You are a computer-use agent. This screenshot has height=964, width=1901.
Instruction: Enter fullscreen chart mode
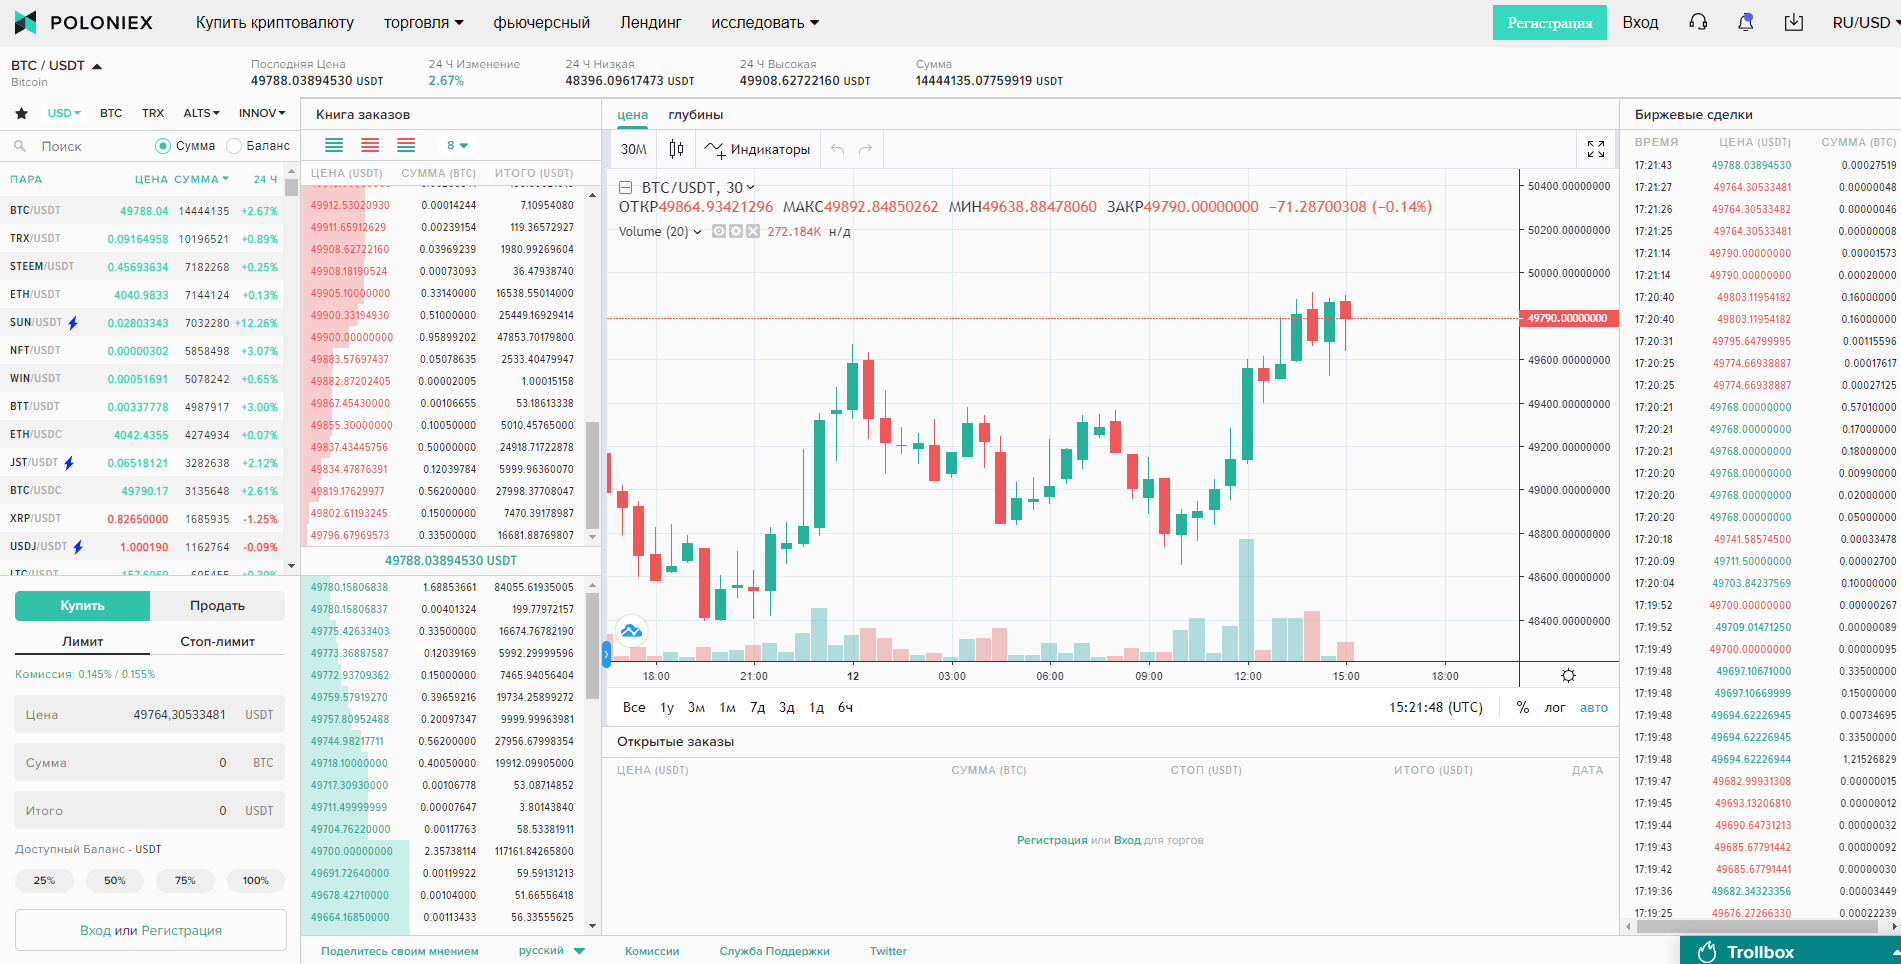pos(1596,149)
